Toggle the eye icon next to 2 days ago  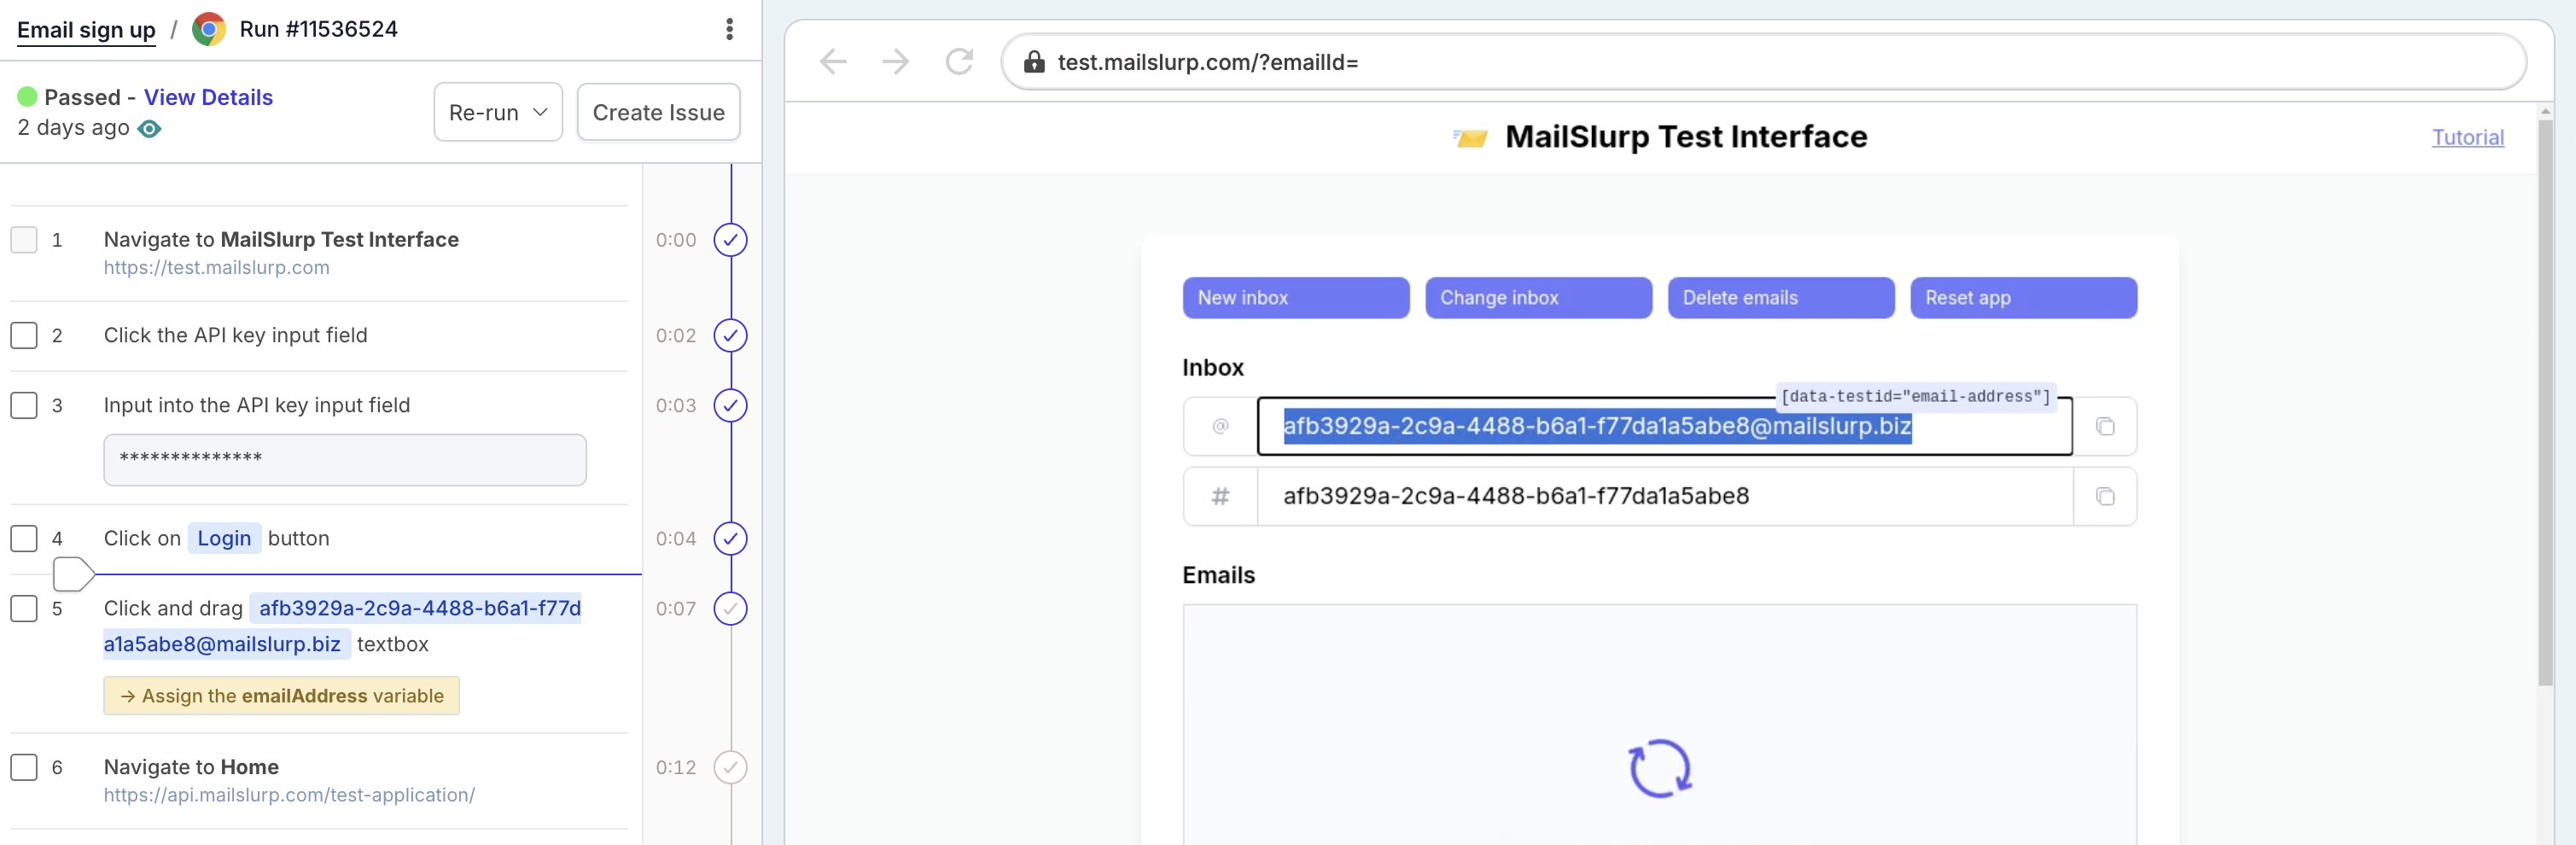point(149,128)
